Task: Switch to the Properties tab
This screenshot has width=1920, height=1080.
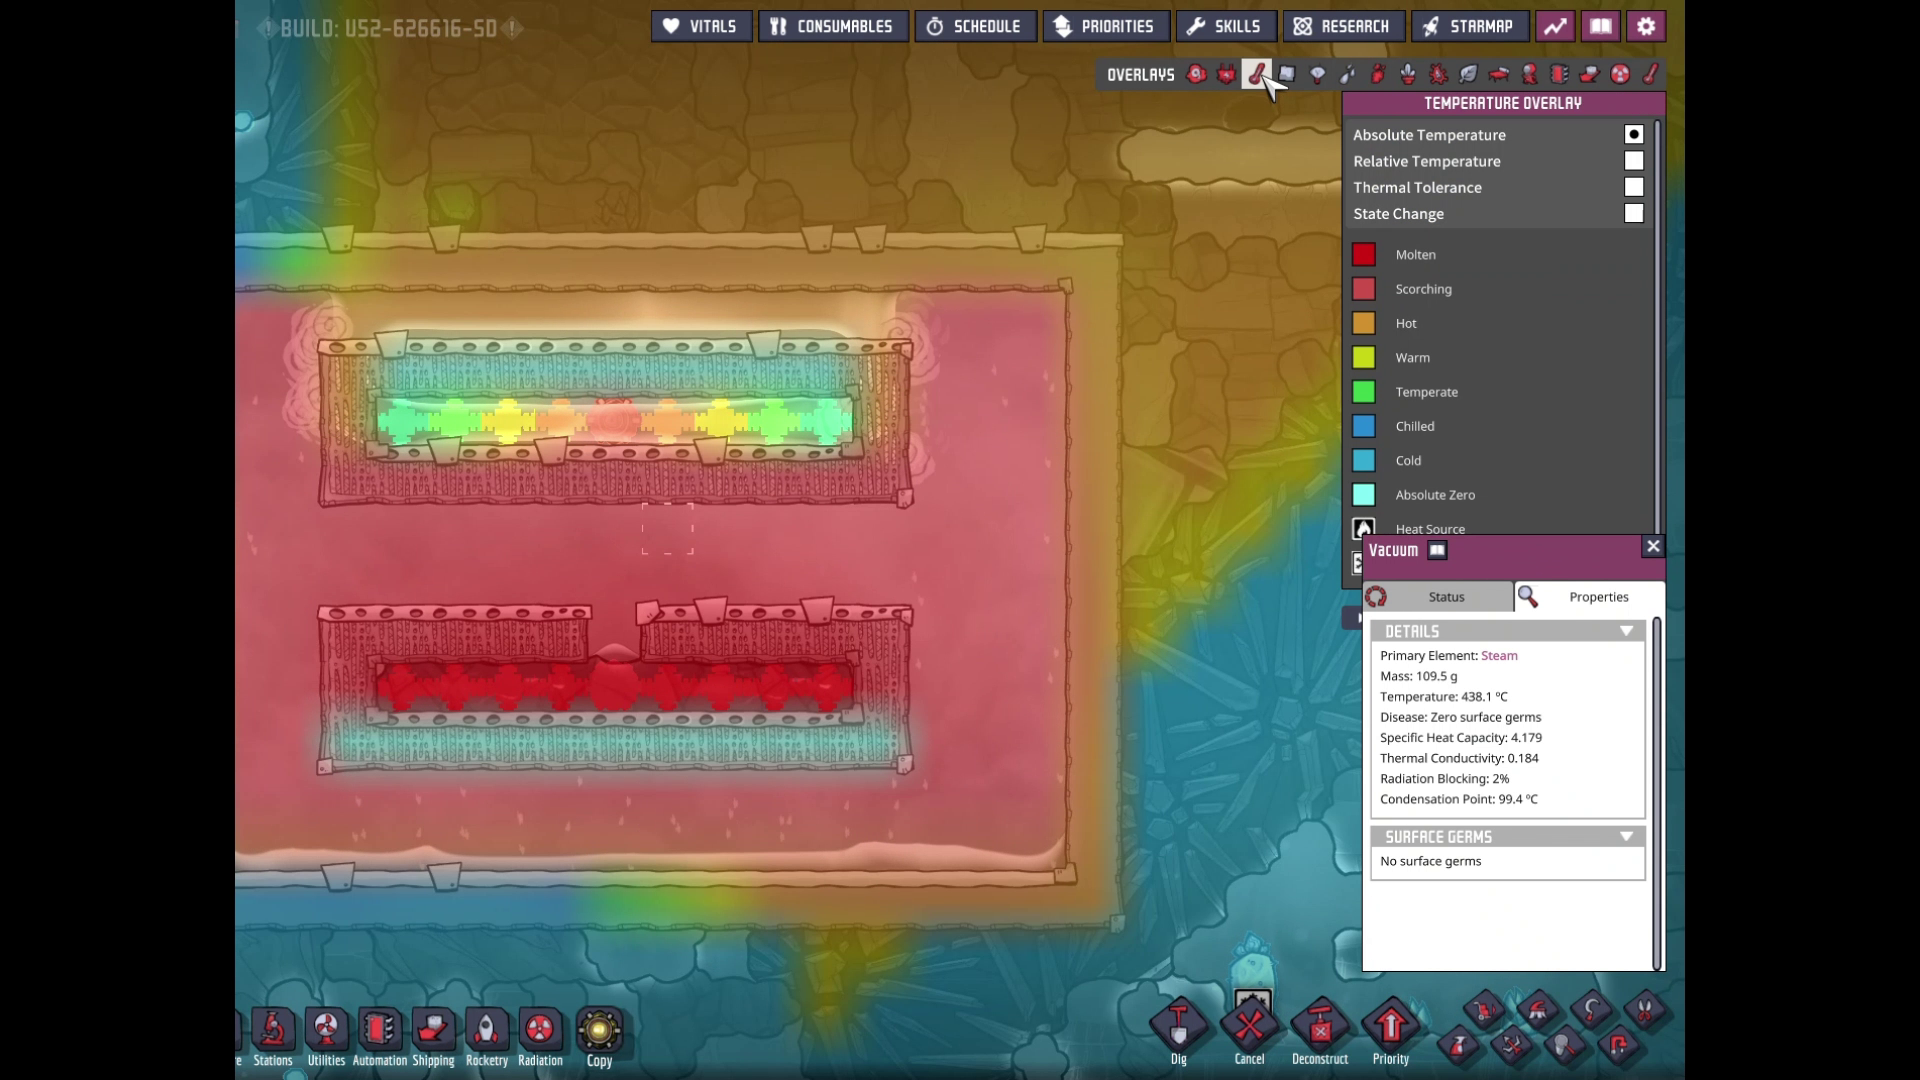Action: coord(1590,597)
